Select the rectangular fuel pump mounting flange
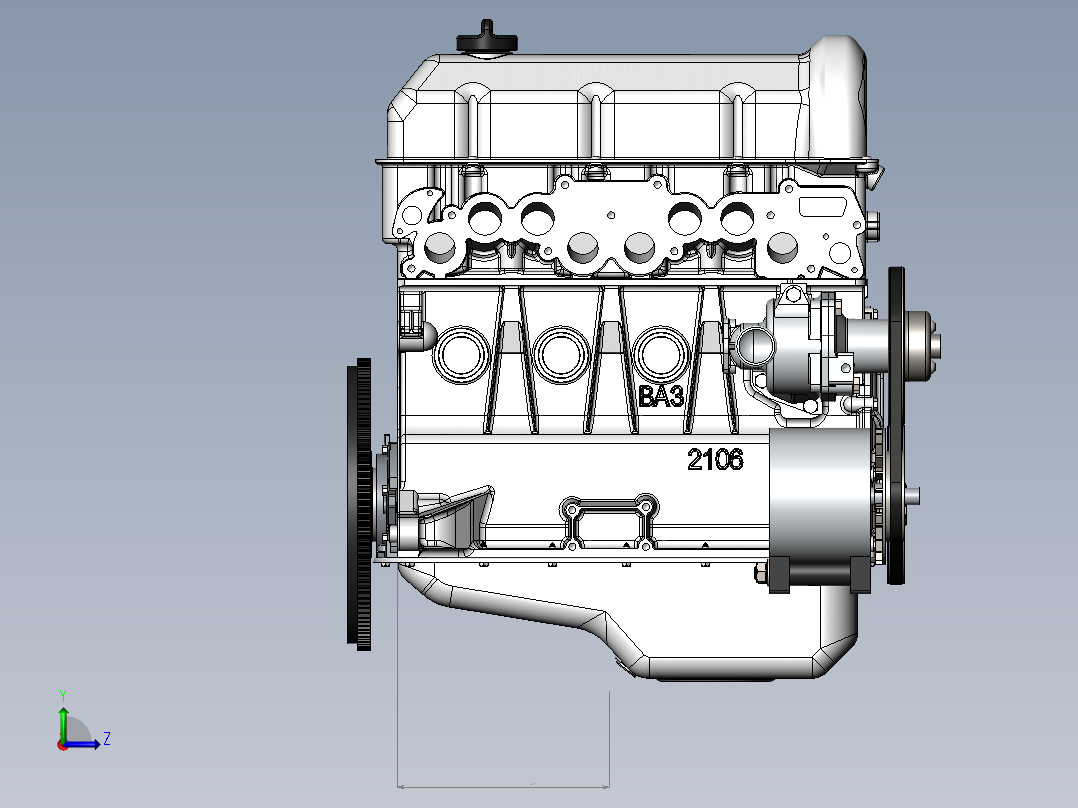1078x808 pixels. pos(607,523)
